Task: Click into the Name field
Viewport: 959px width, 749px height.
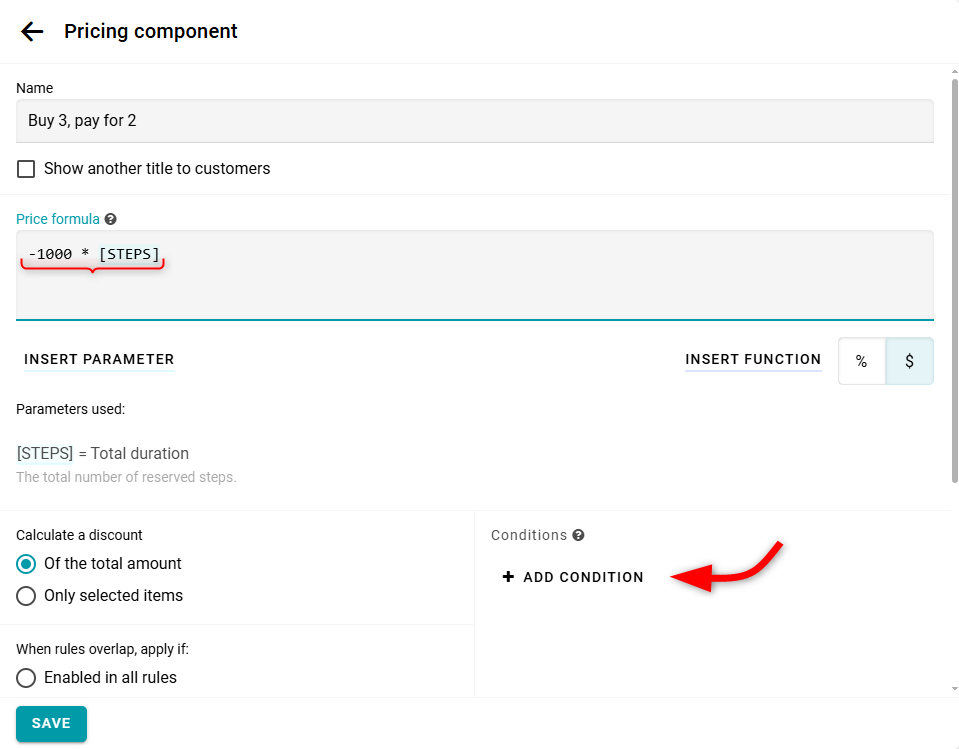Action: point(474,121)
